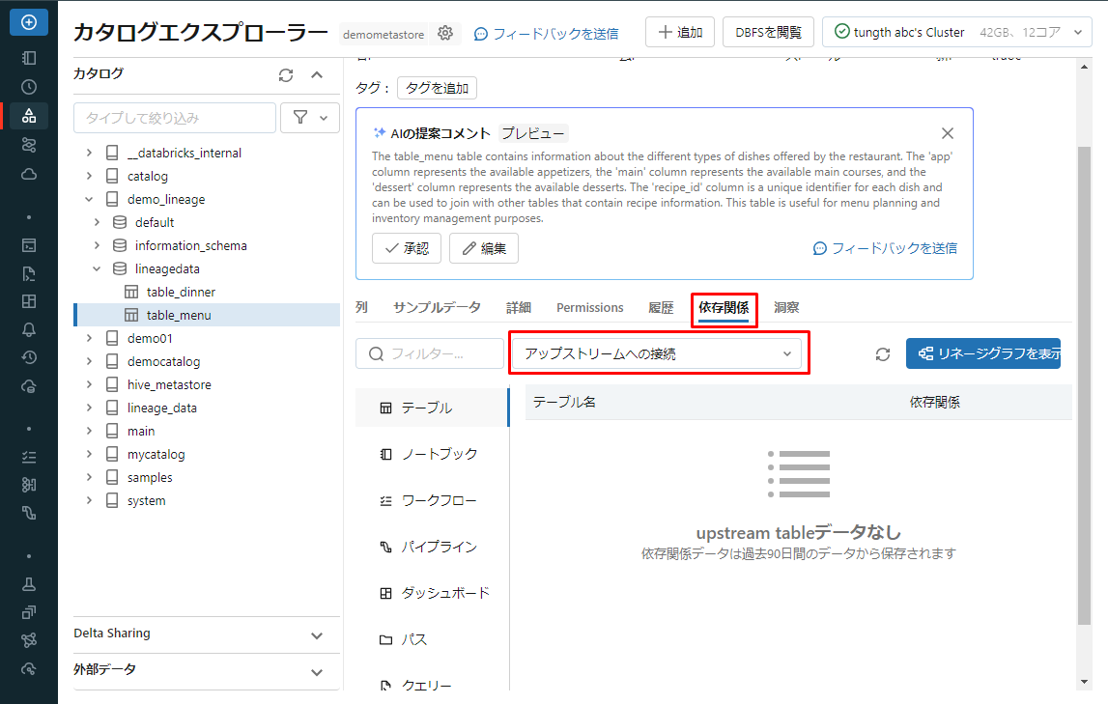Refresh the catalog tree list

[x=286, y=75]
